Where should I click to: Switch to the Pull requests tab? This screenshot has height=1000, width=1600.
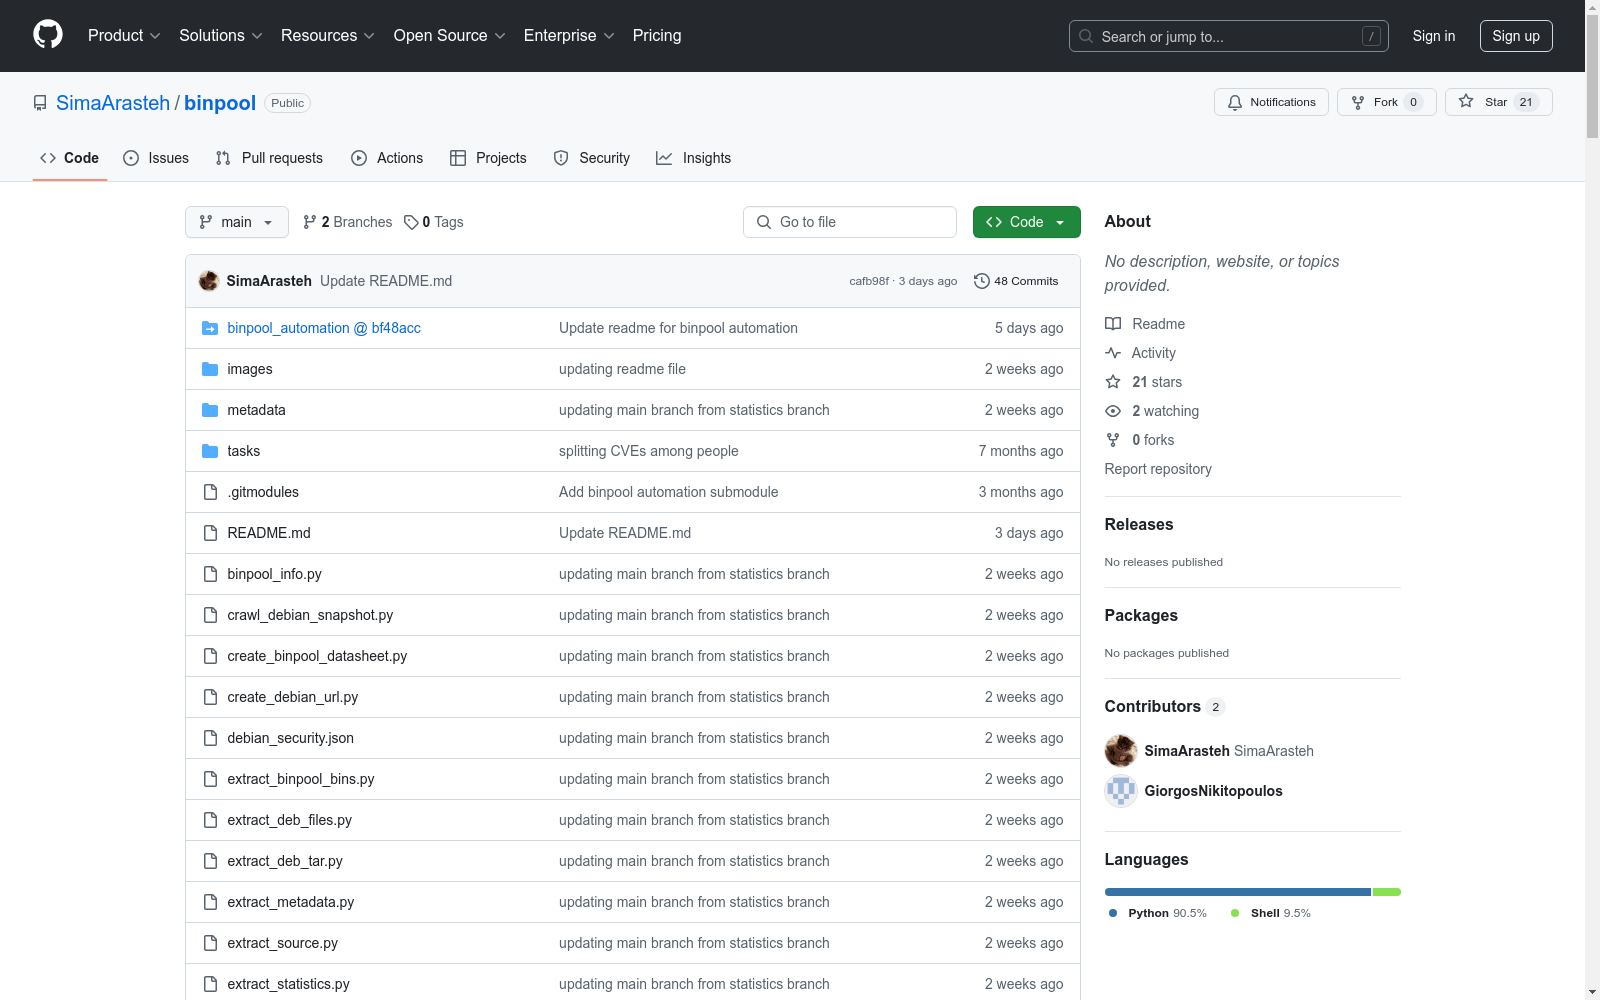point(269,158)
